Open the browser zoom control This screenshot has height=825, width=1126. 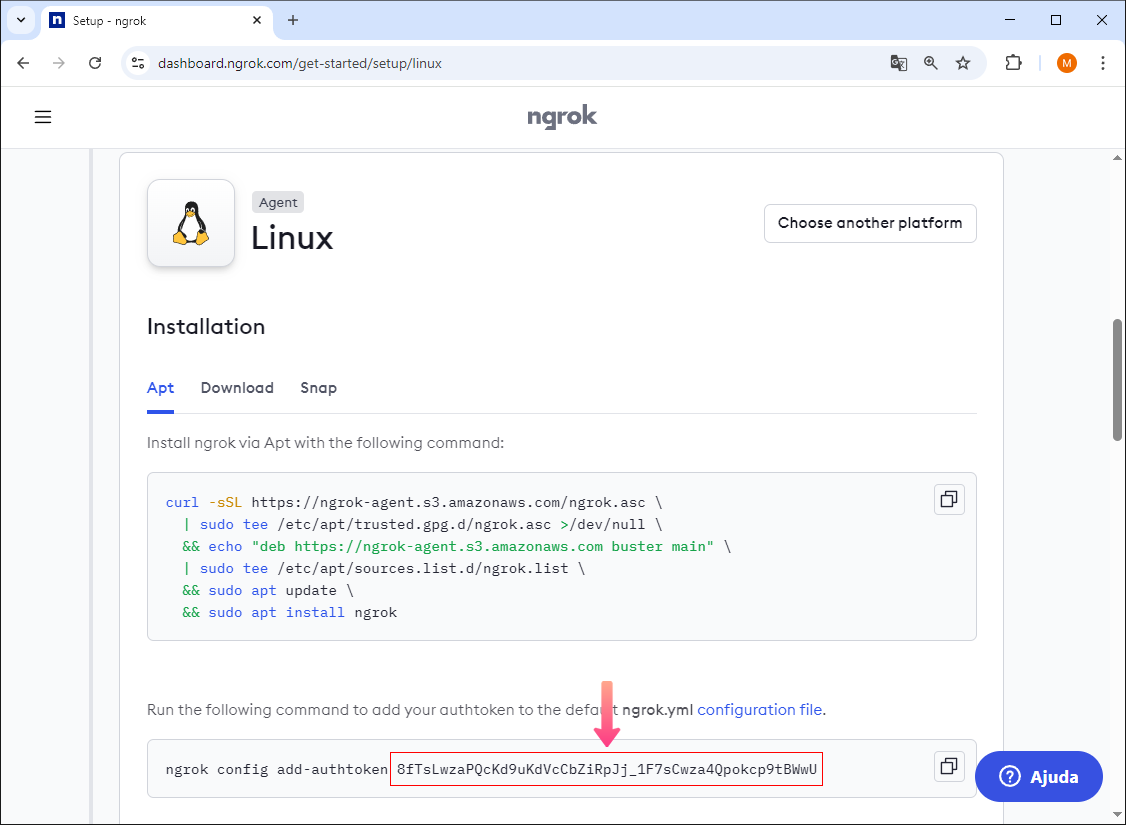(x=931, y=63)
